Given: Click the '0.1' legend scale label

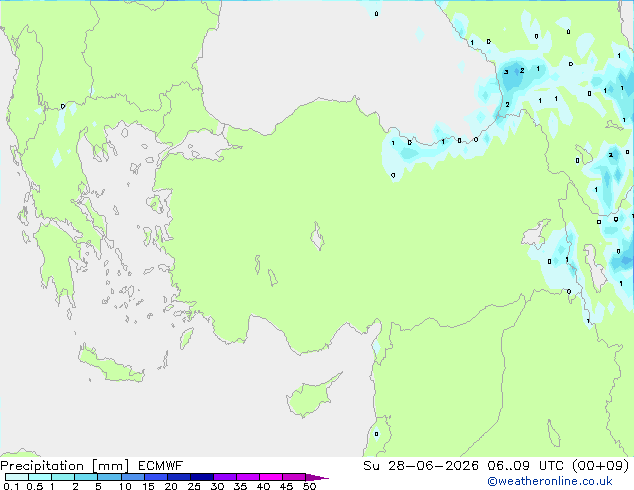Looking at the screenshot, I should click(11, 486).
